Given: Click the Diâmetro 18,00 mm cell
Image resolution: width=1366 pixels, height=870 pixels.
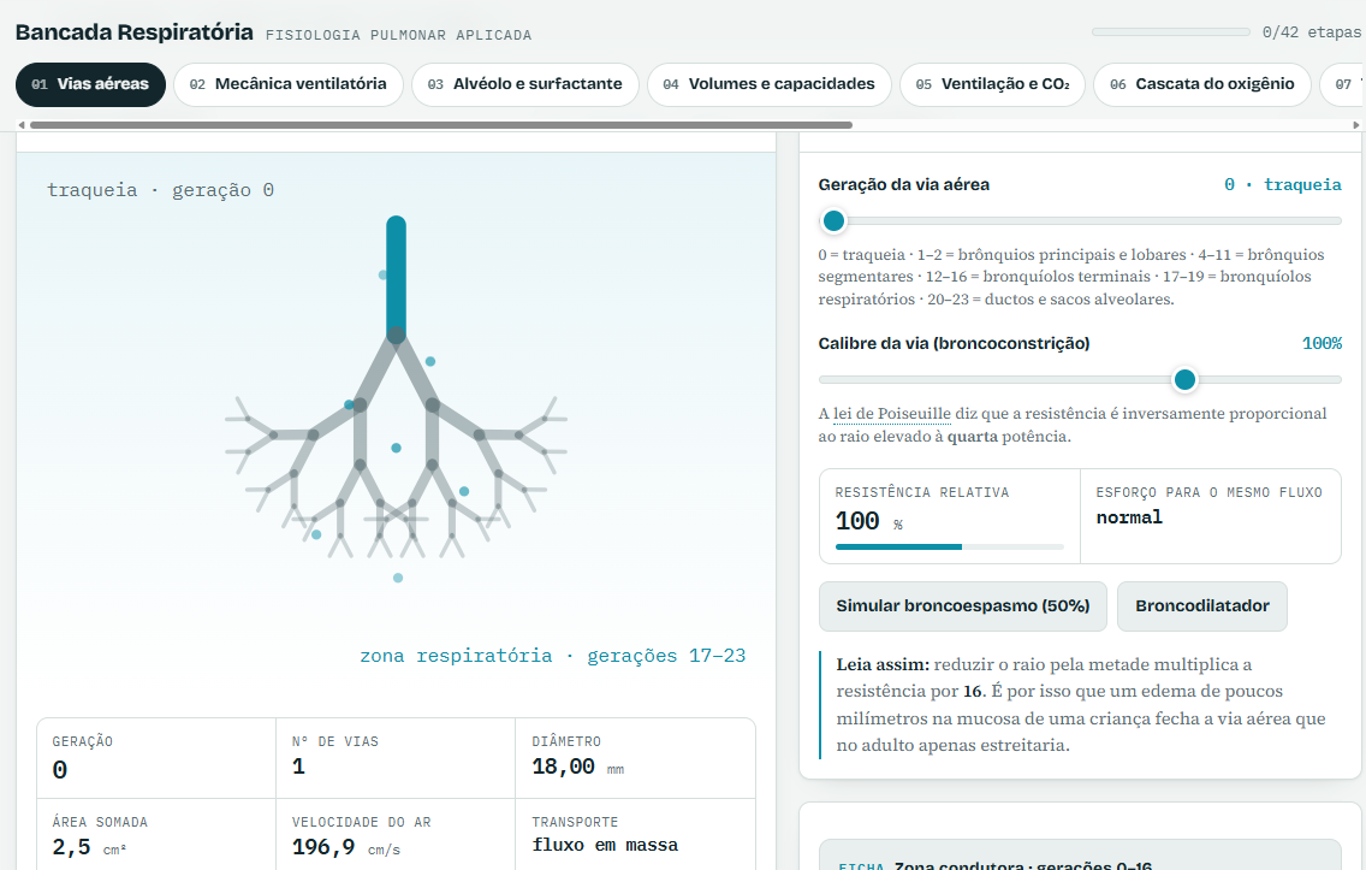Looking at the screenshot, I should coord(635,758).
